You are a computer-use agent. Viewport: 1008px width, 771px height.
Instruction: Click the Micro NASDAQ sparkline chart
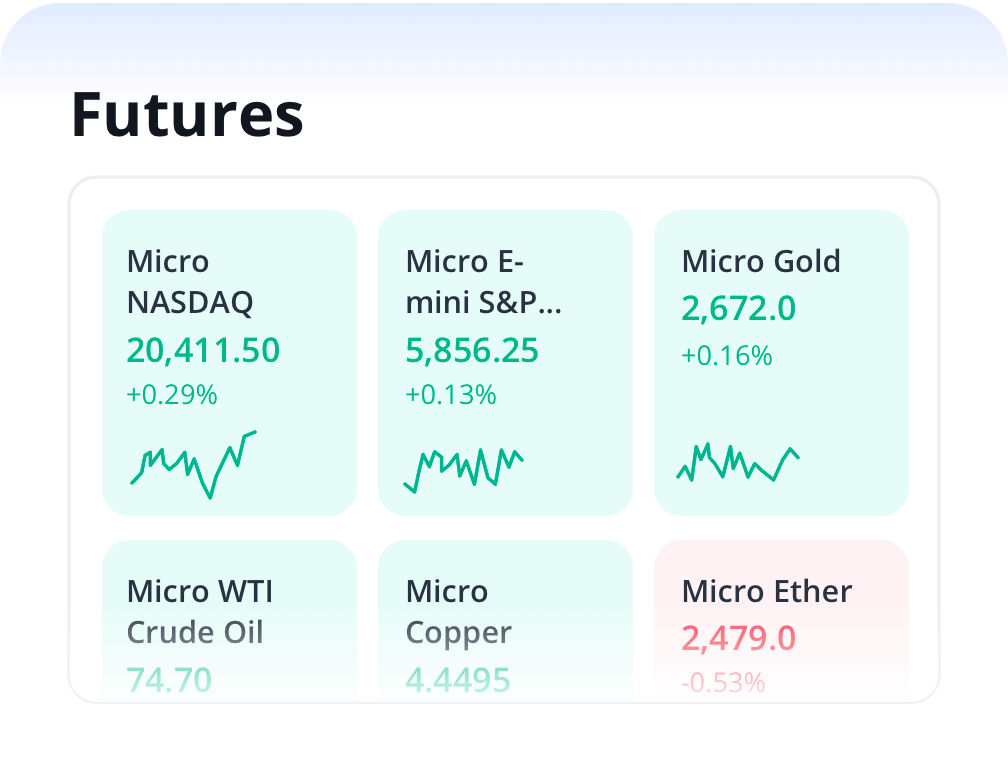194,464
